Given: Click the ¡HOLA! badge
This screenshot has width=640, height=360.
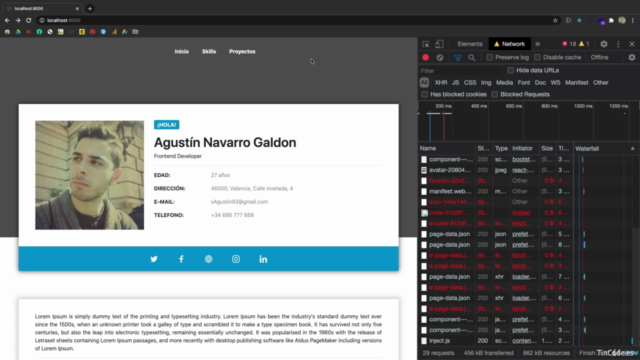Looking at the screenshot, I should (x=167, y=125).
